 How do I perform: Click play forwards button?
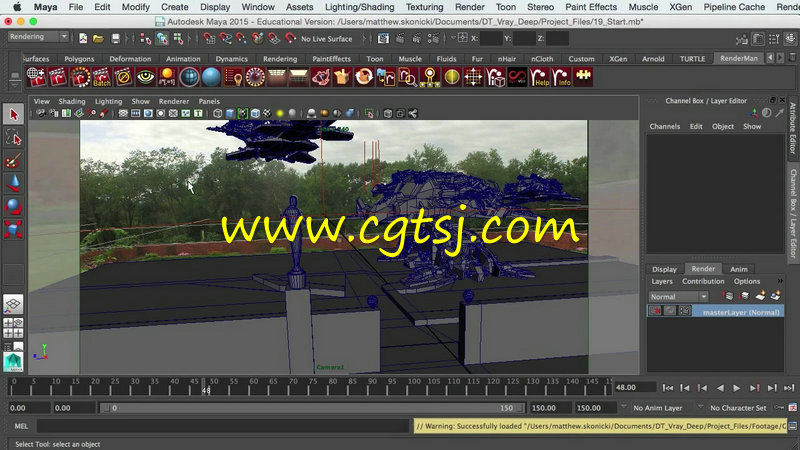pyautogui.click(x=736, y=388)
